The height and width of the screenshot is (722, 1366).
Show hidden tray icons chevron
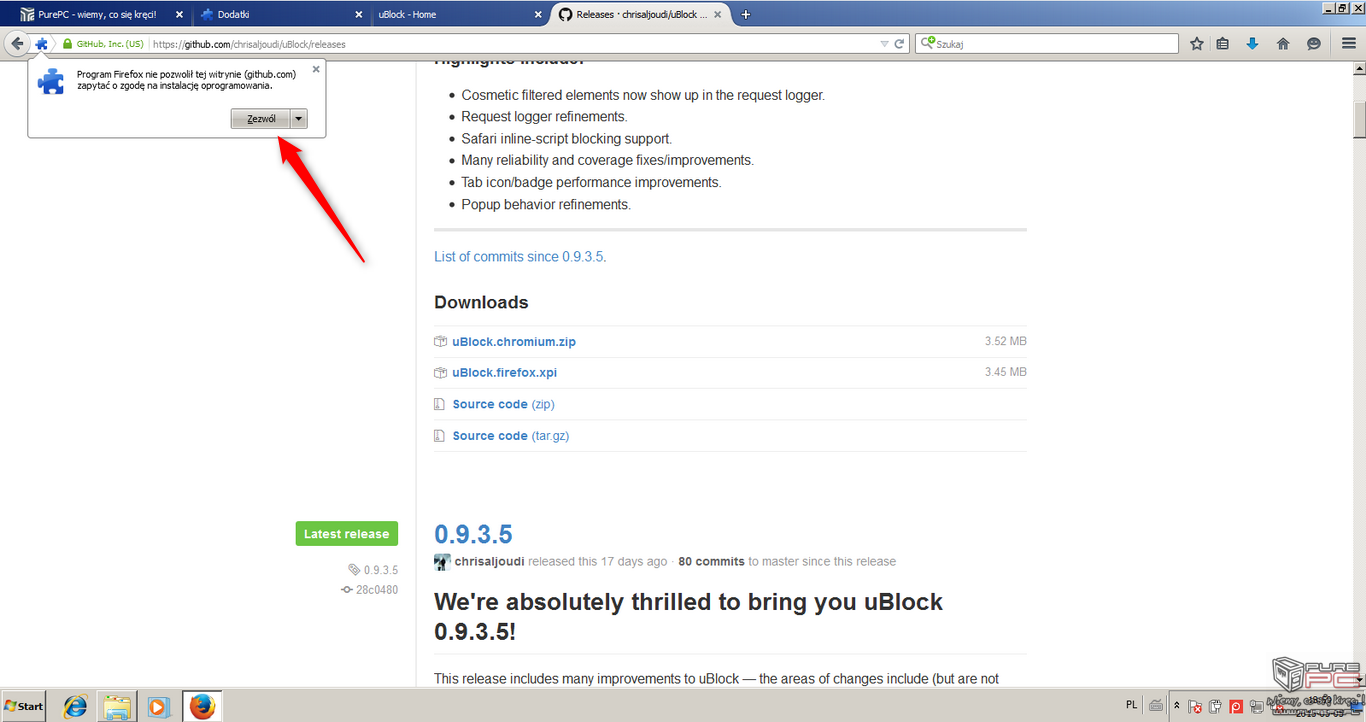1177,705
